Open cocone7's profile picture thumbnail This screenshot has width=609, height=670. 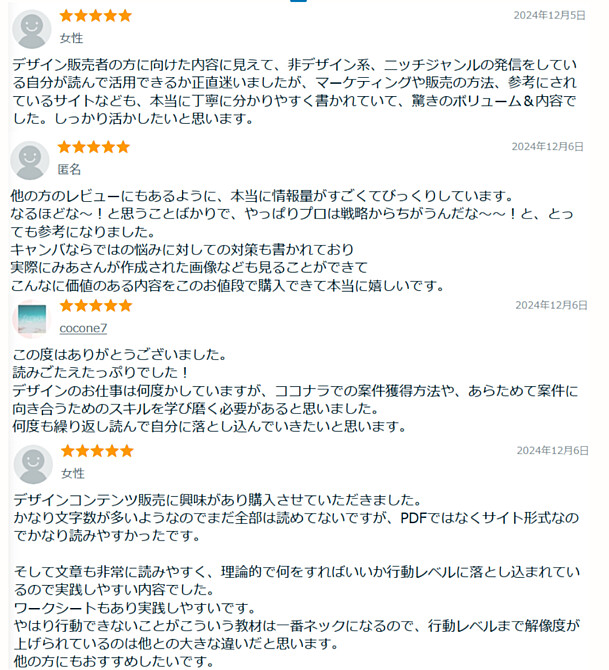pyautogui.click(x=32, y=319)
